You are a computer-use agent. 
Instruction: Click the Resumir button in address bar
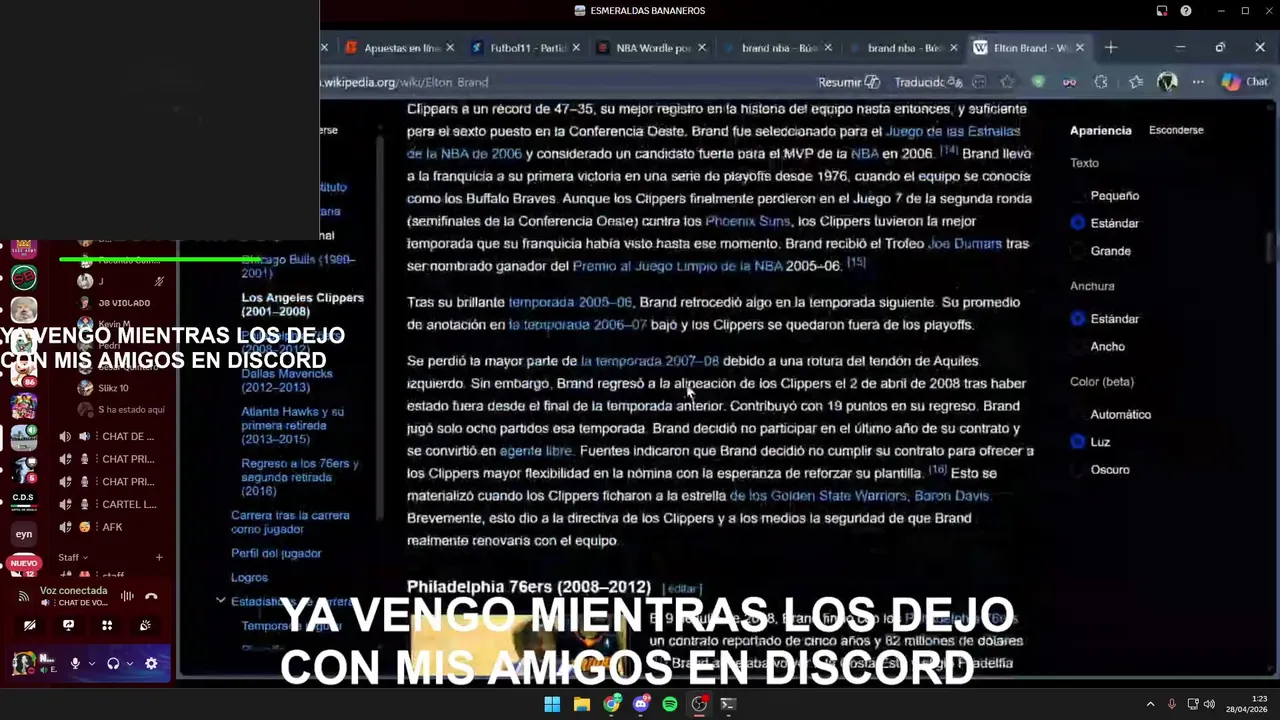[849, 82]
